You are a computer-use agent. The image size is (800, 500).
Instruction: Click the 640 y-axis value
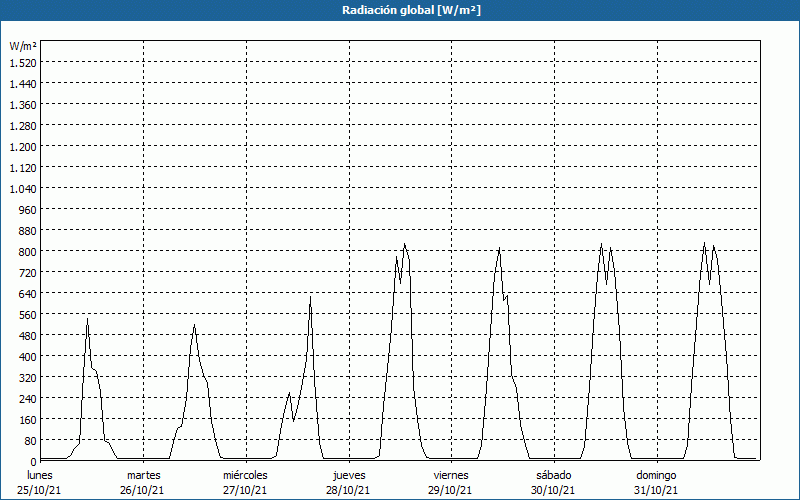tap(28, 293)
